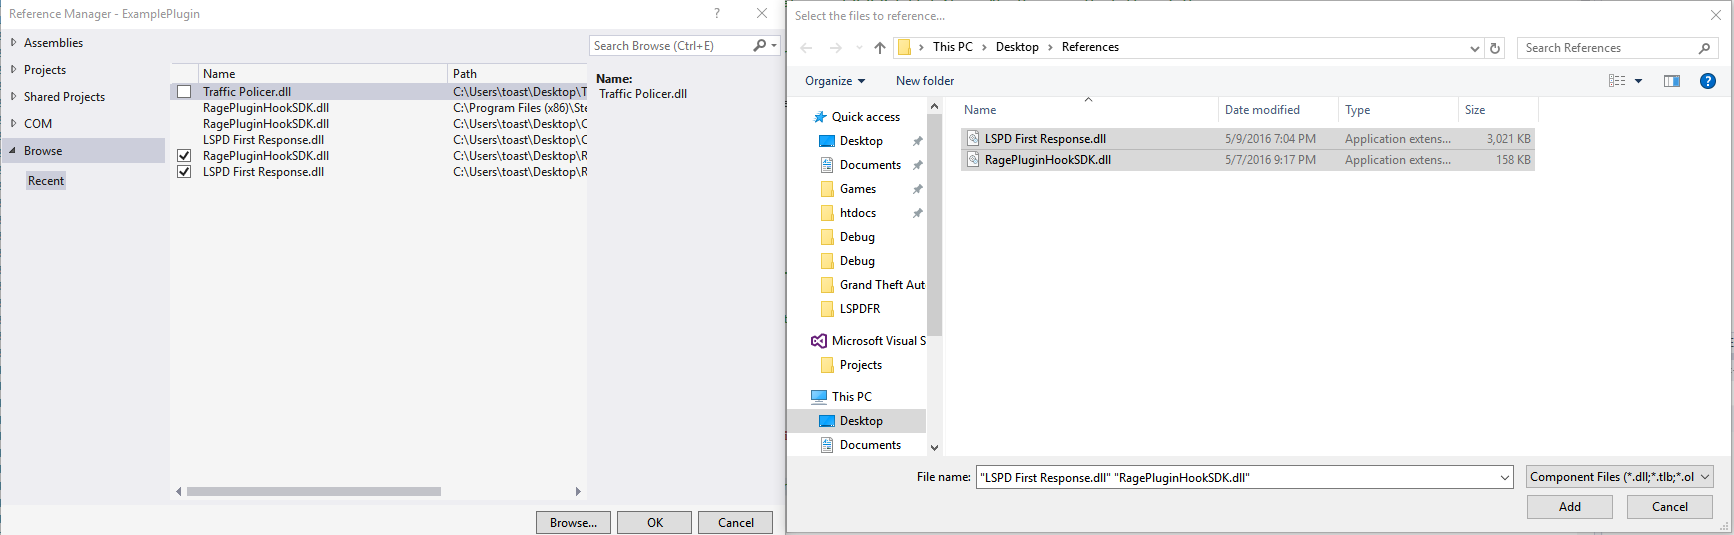
Task: Open the Organize dropdown menu
Action: pyautogui.click(x=835, y=81)
